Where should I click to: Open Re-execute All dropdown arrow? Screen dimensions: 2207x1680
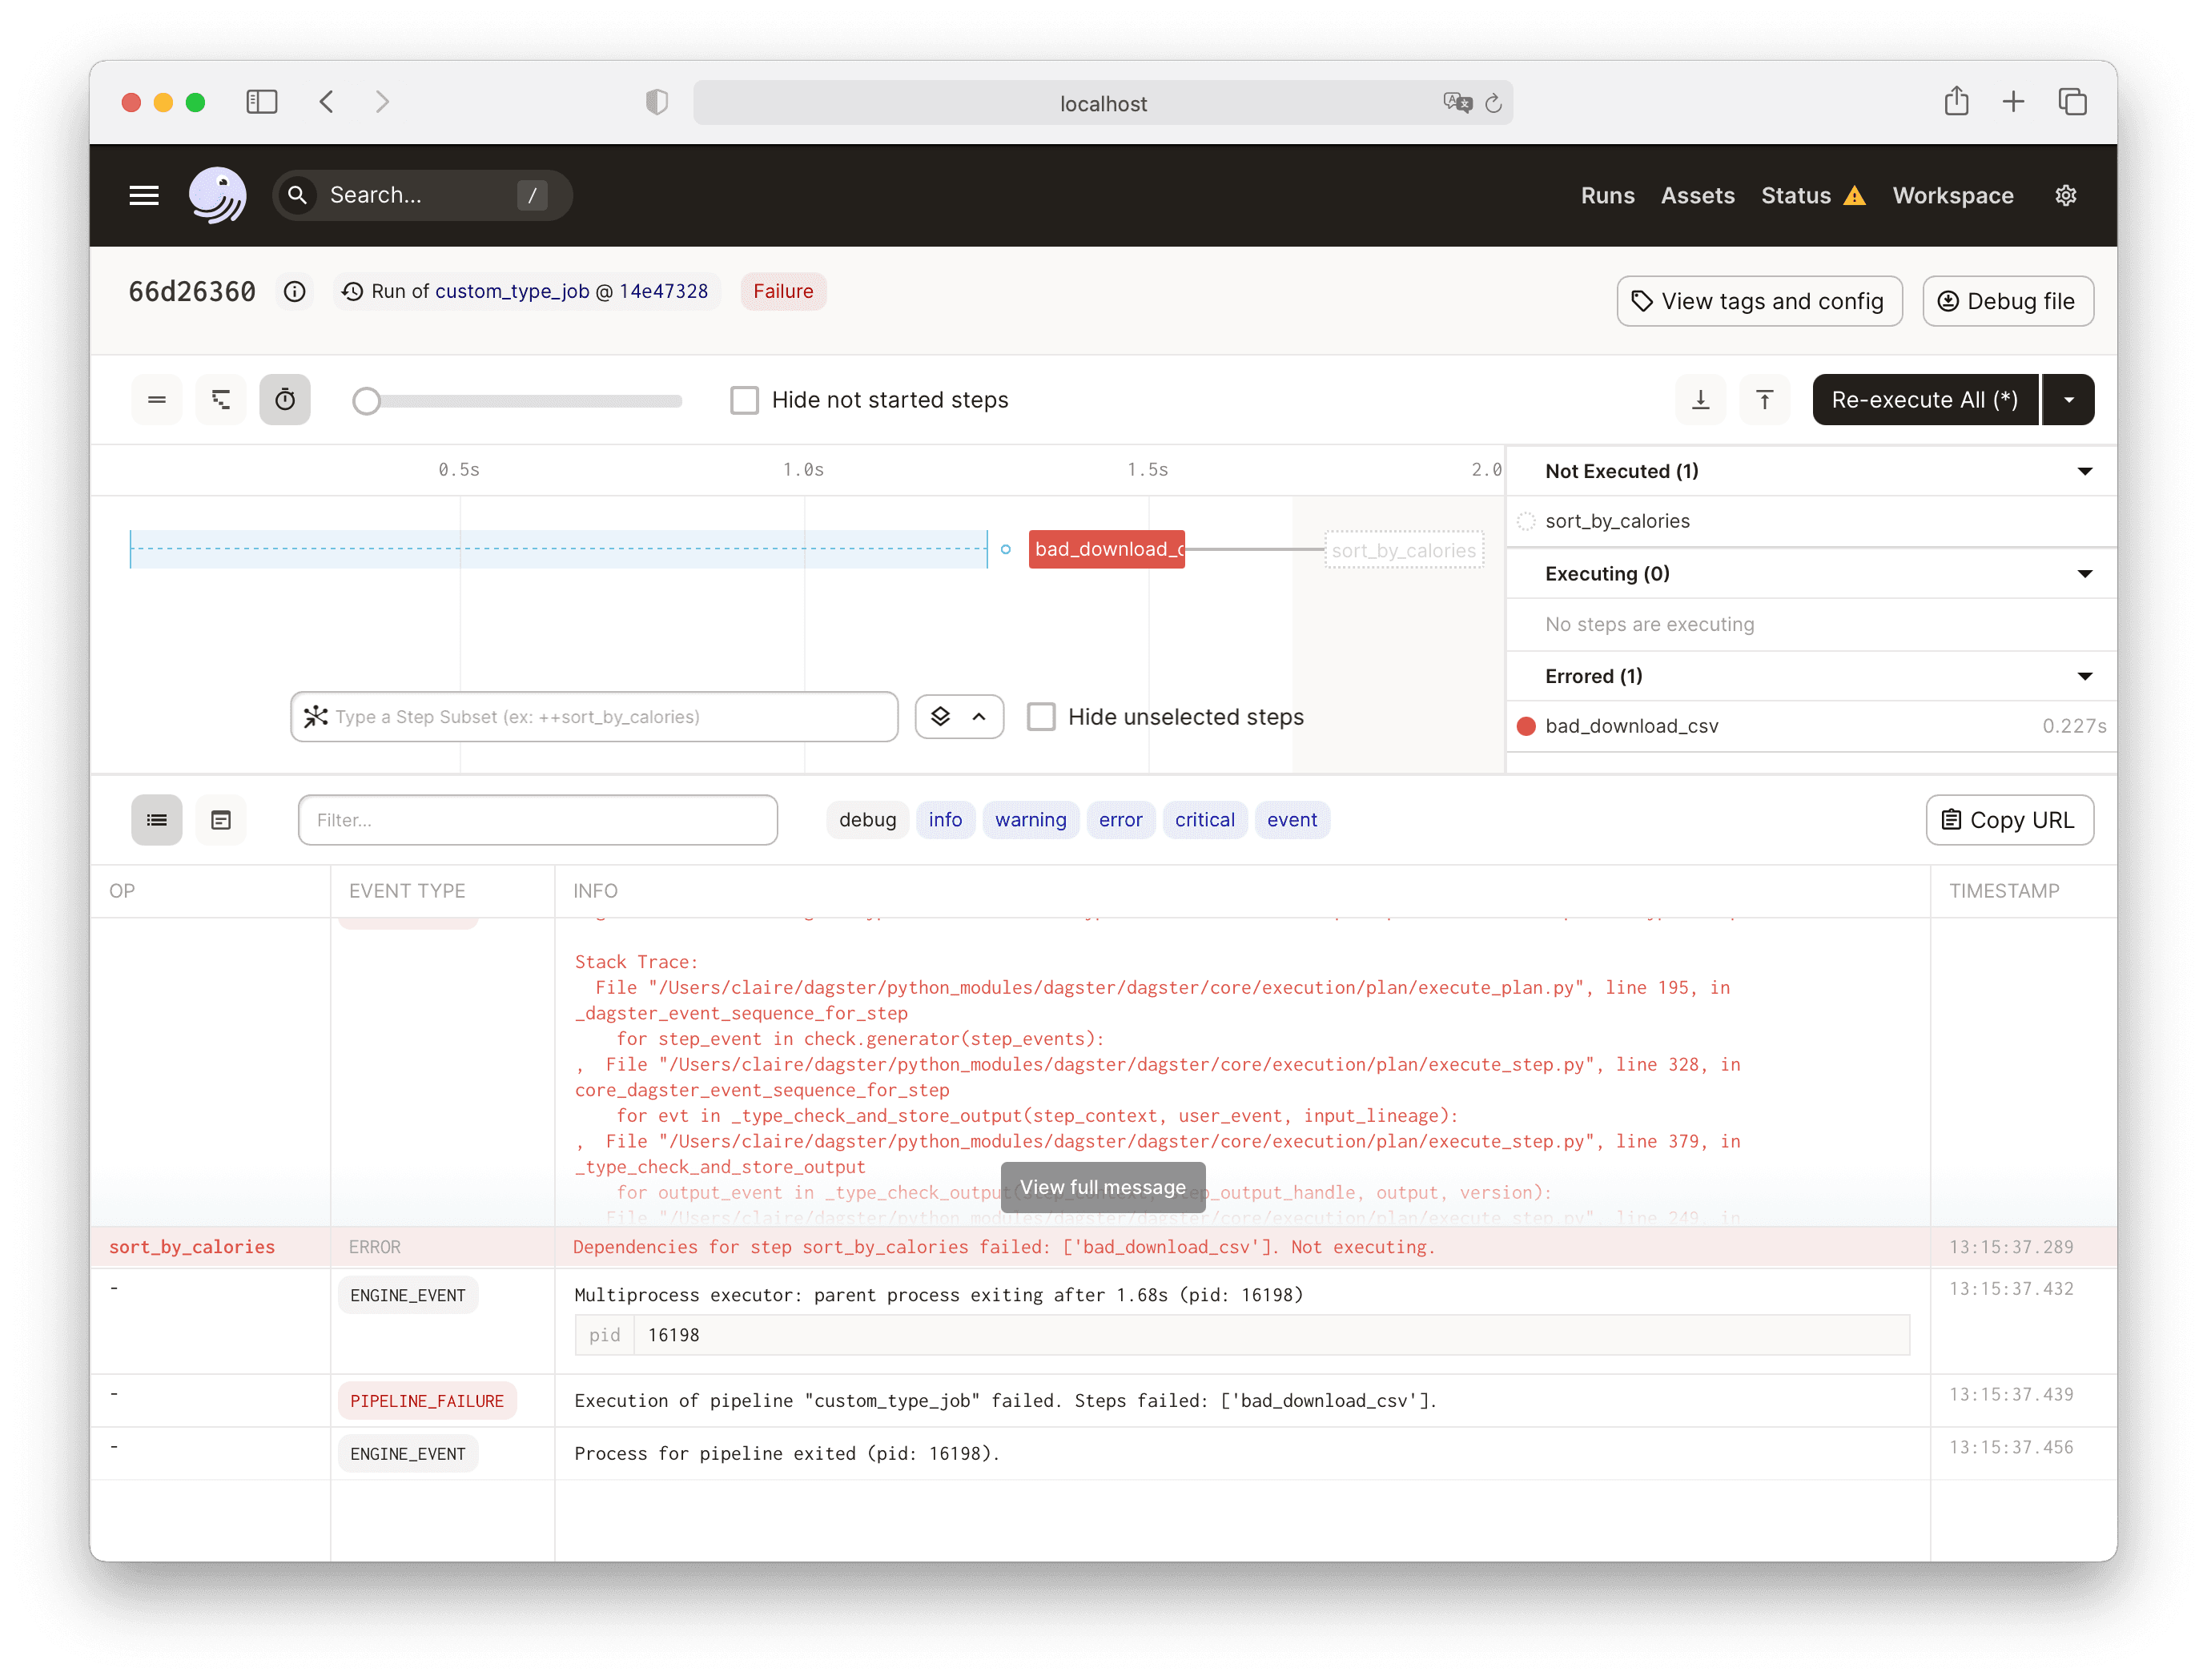click(2068, 400)
